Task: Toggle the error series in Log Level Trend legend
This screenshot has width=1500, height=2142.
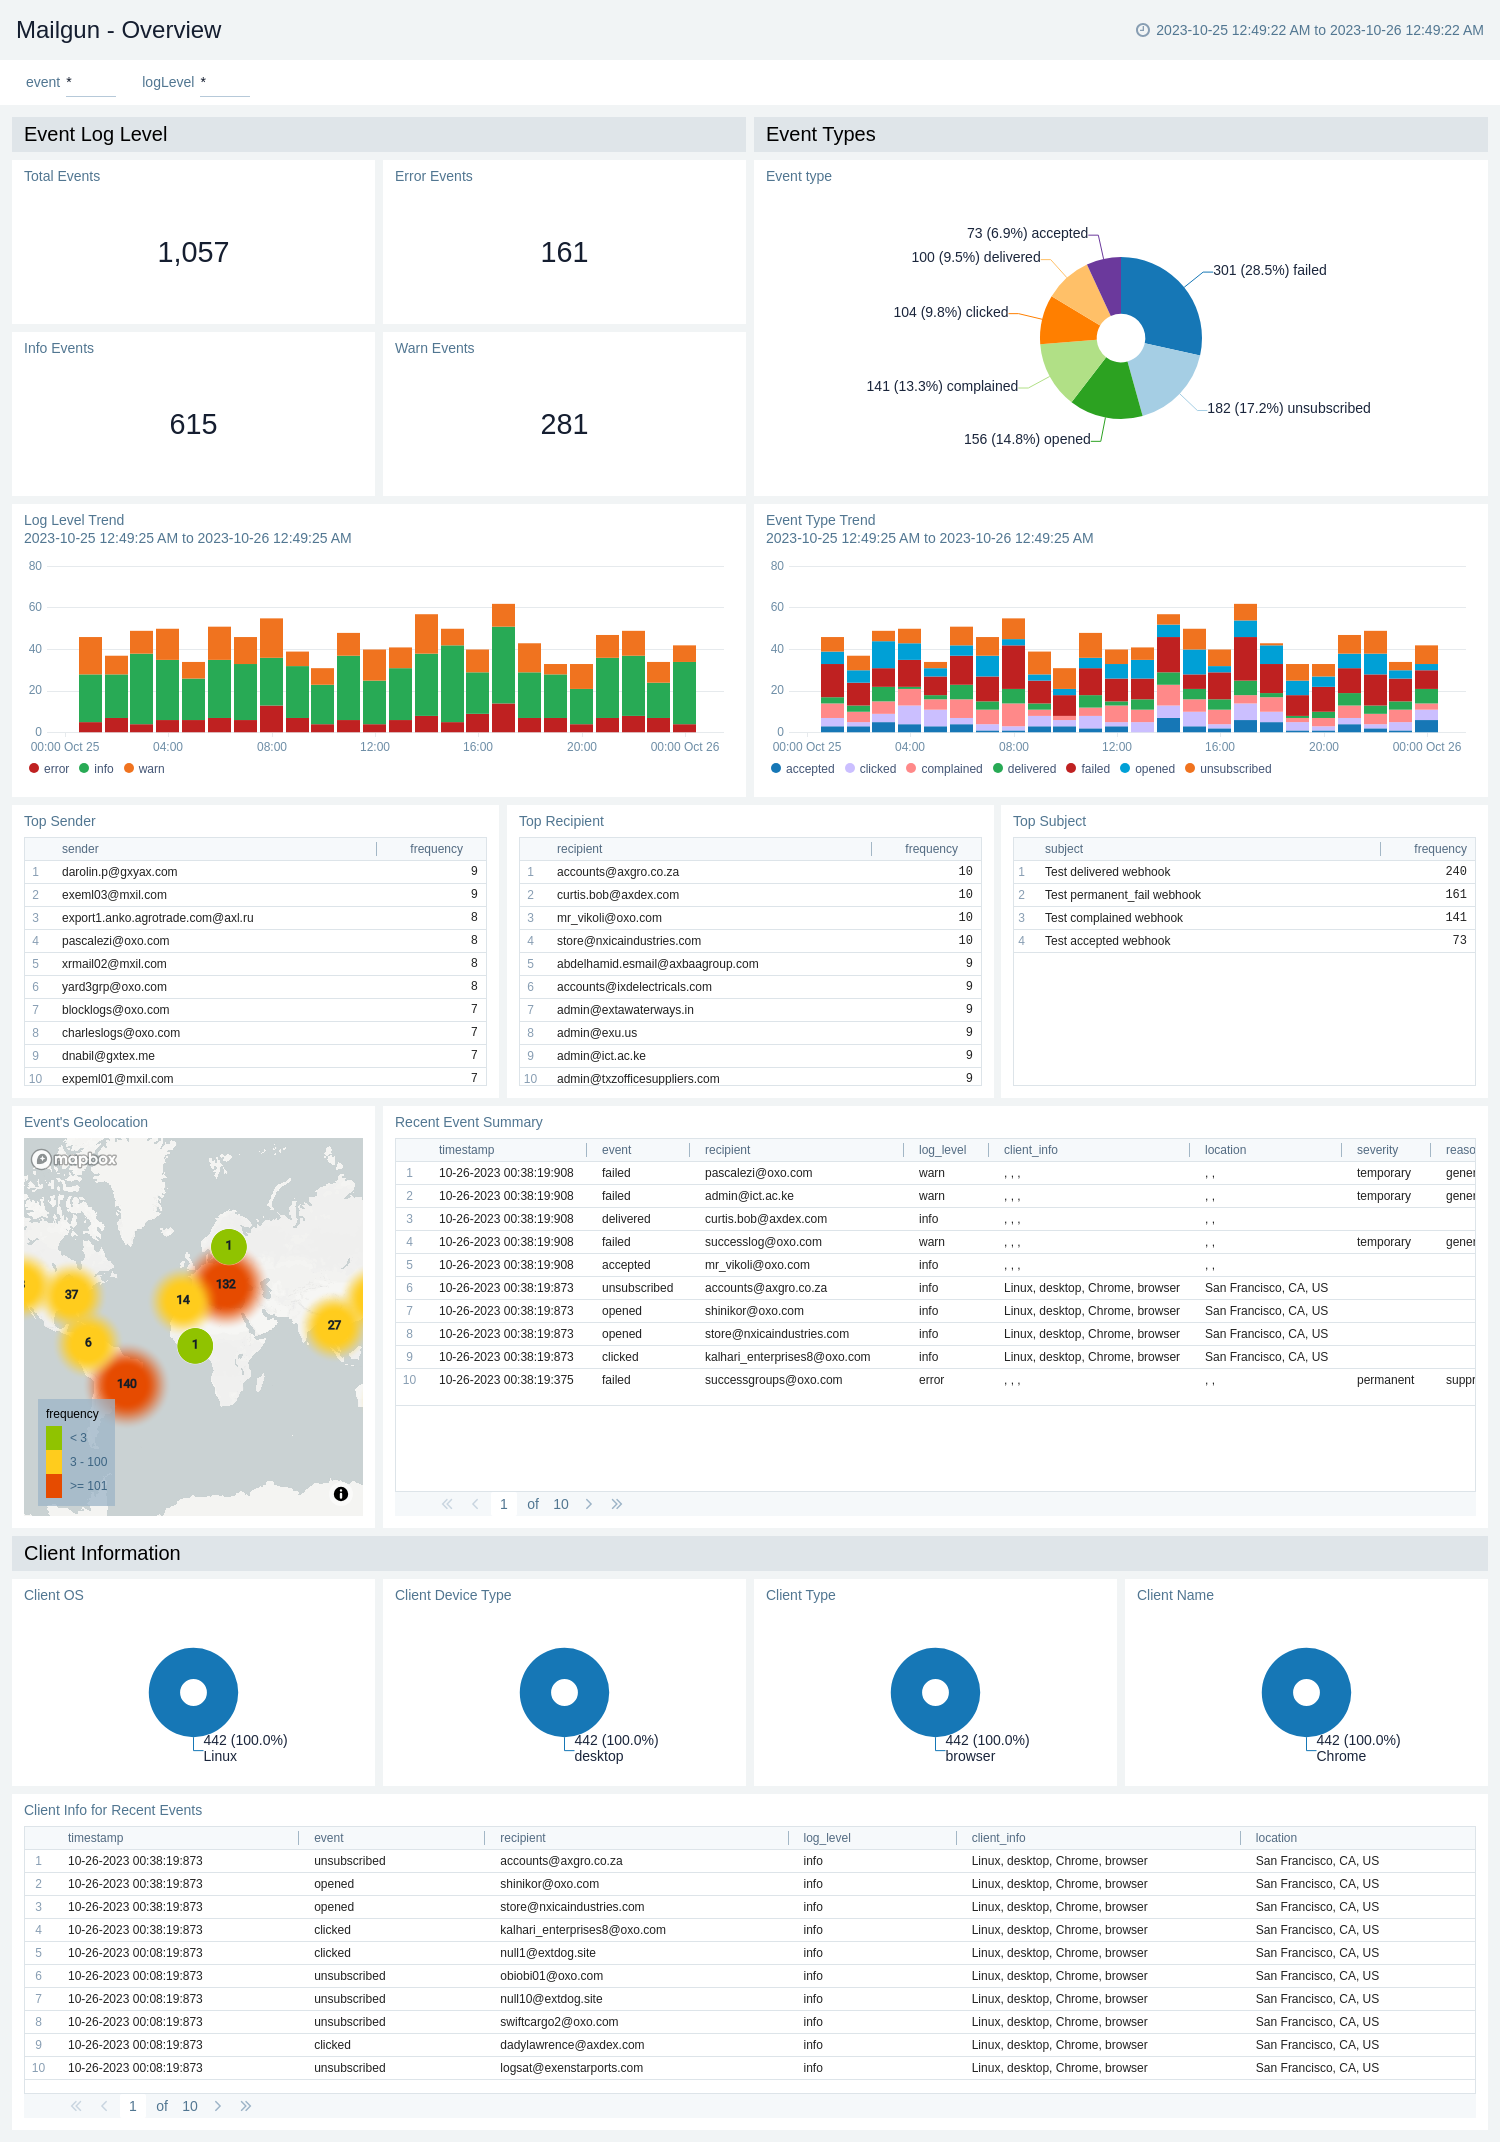Action: (49, 769)
